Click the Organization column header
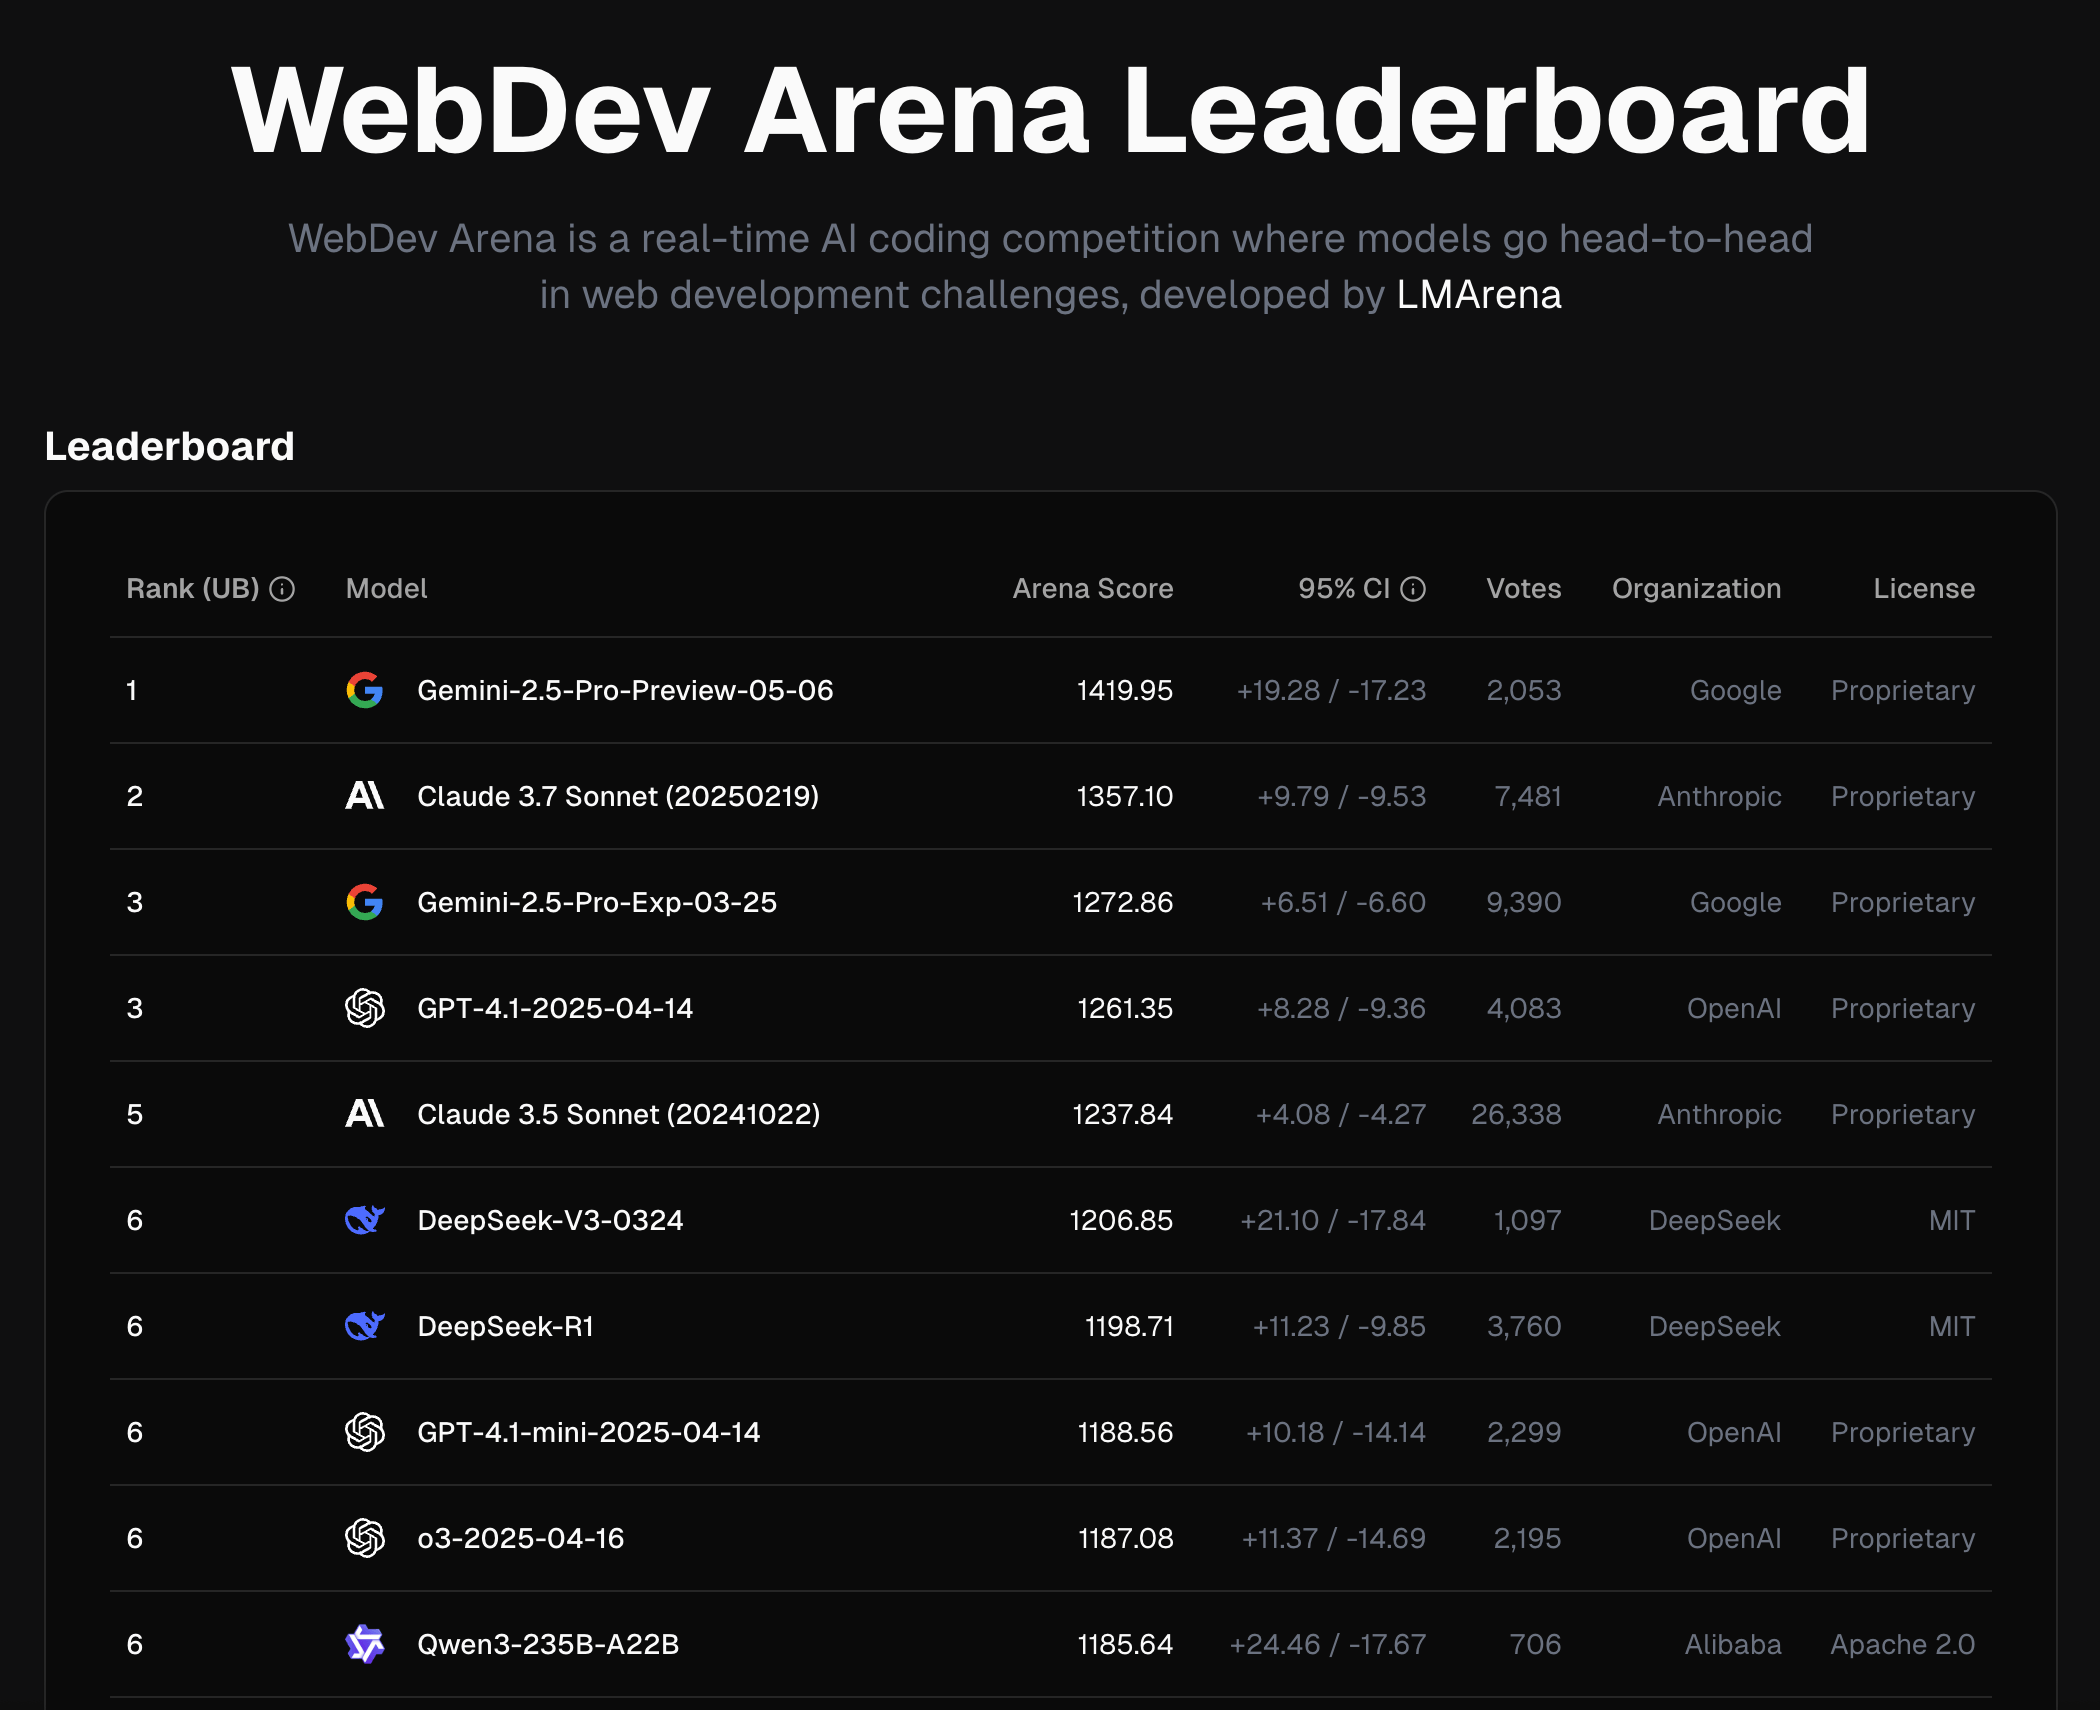 1697,589
